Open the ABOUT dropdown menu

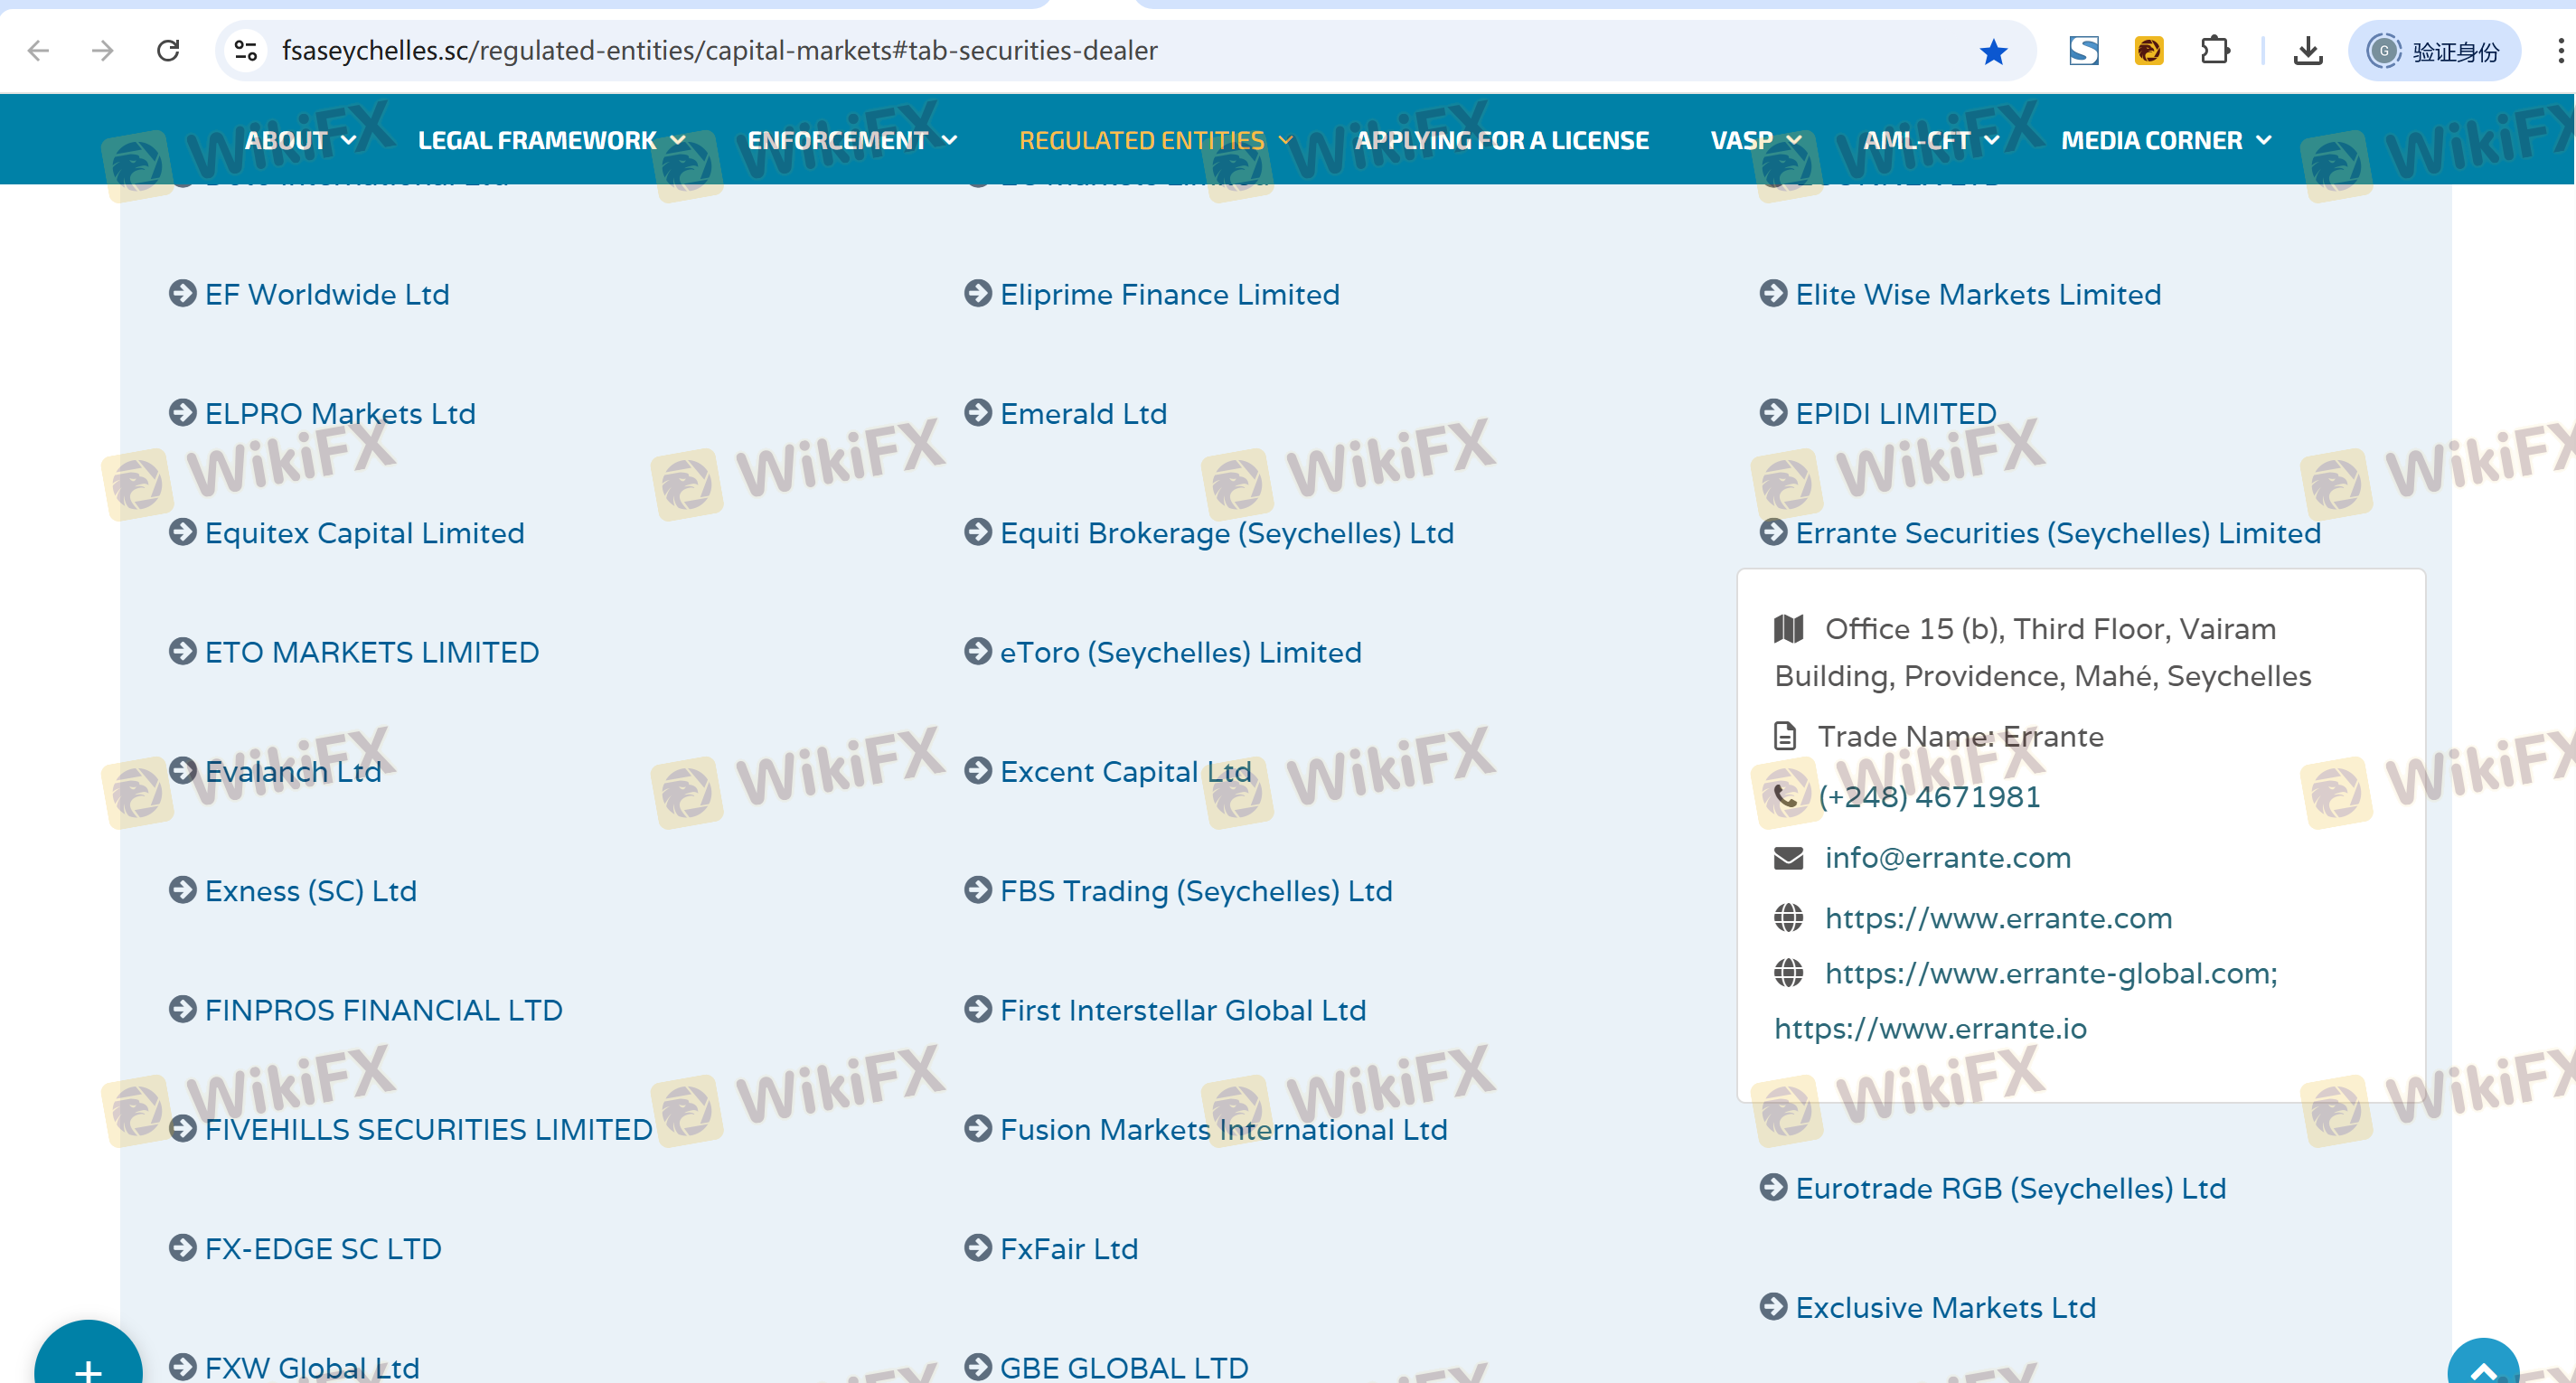(300, 140)
